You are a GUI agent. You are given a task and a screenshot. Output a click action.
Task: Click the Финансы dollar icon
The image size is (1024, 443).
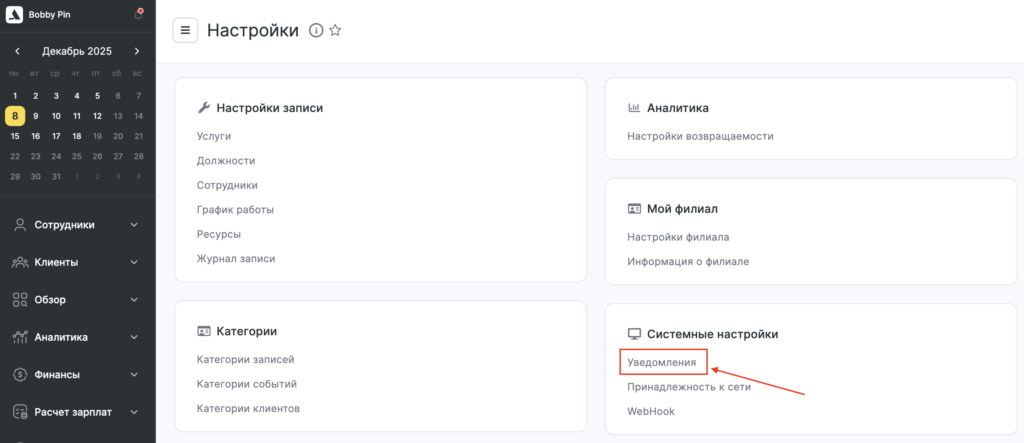click(19, 375)
